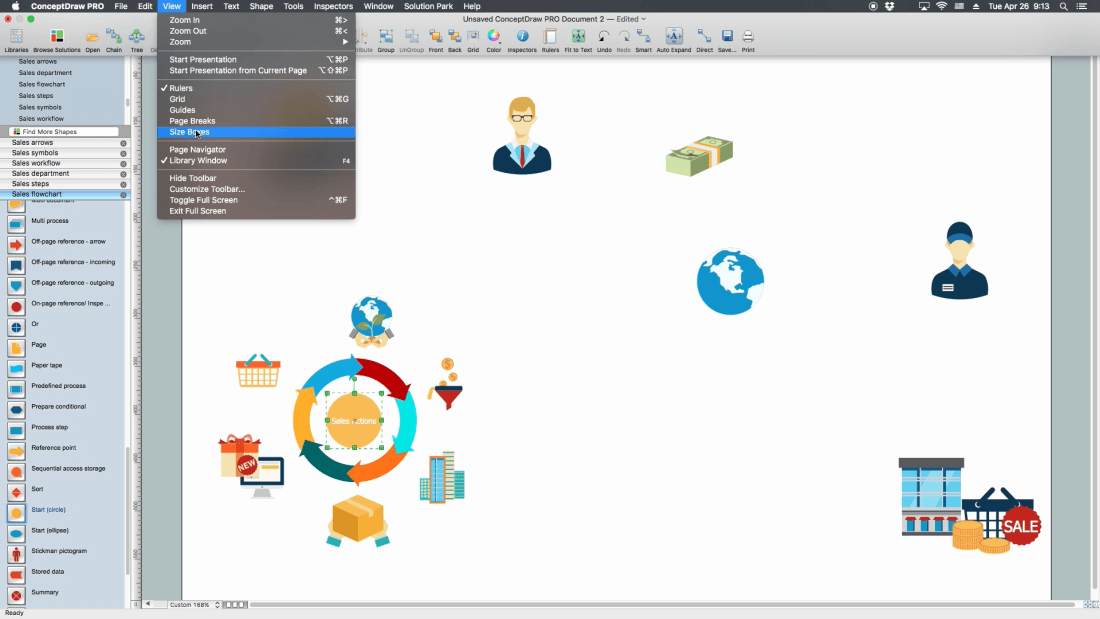Select the Smart connector tool
This screenshot has height=619, width=1100.
coord(643,40)
